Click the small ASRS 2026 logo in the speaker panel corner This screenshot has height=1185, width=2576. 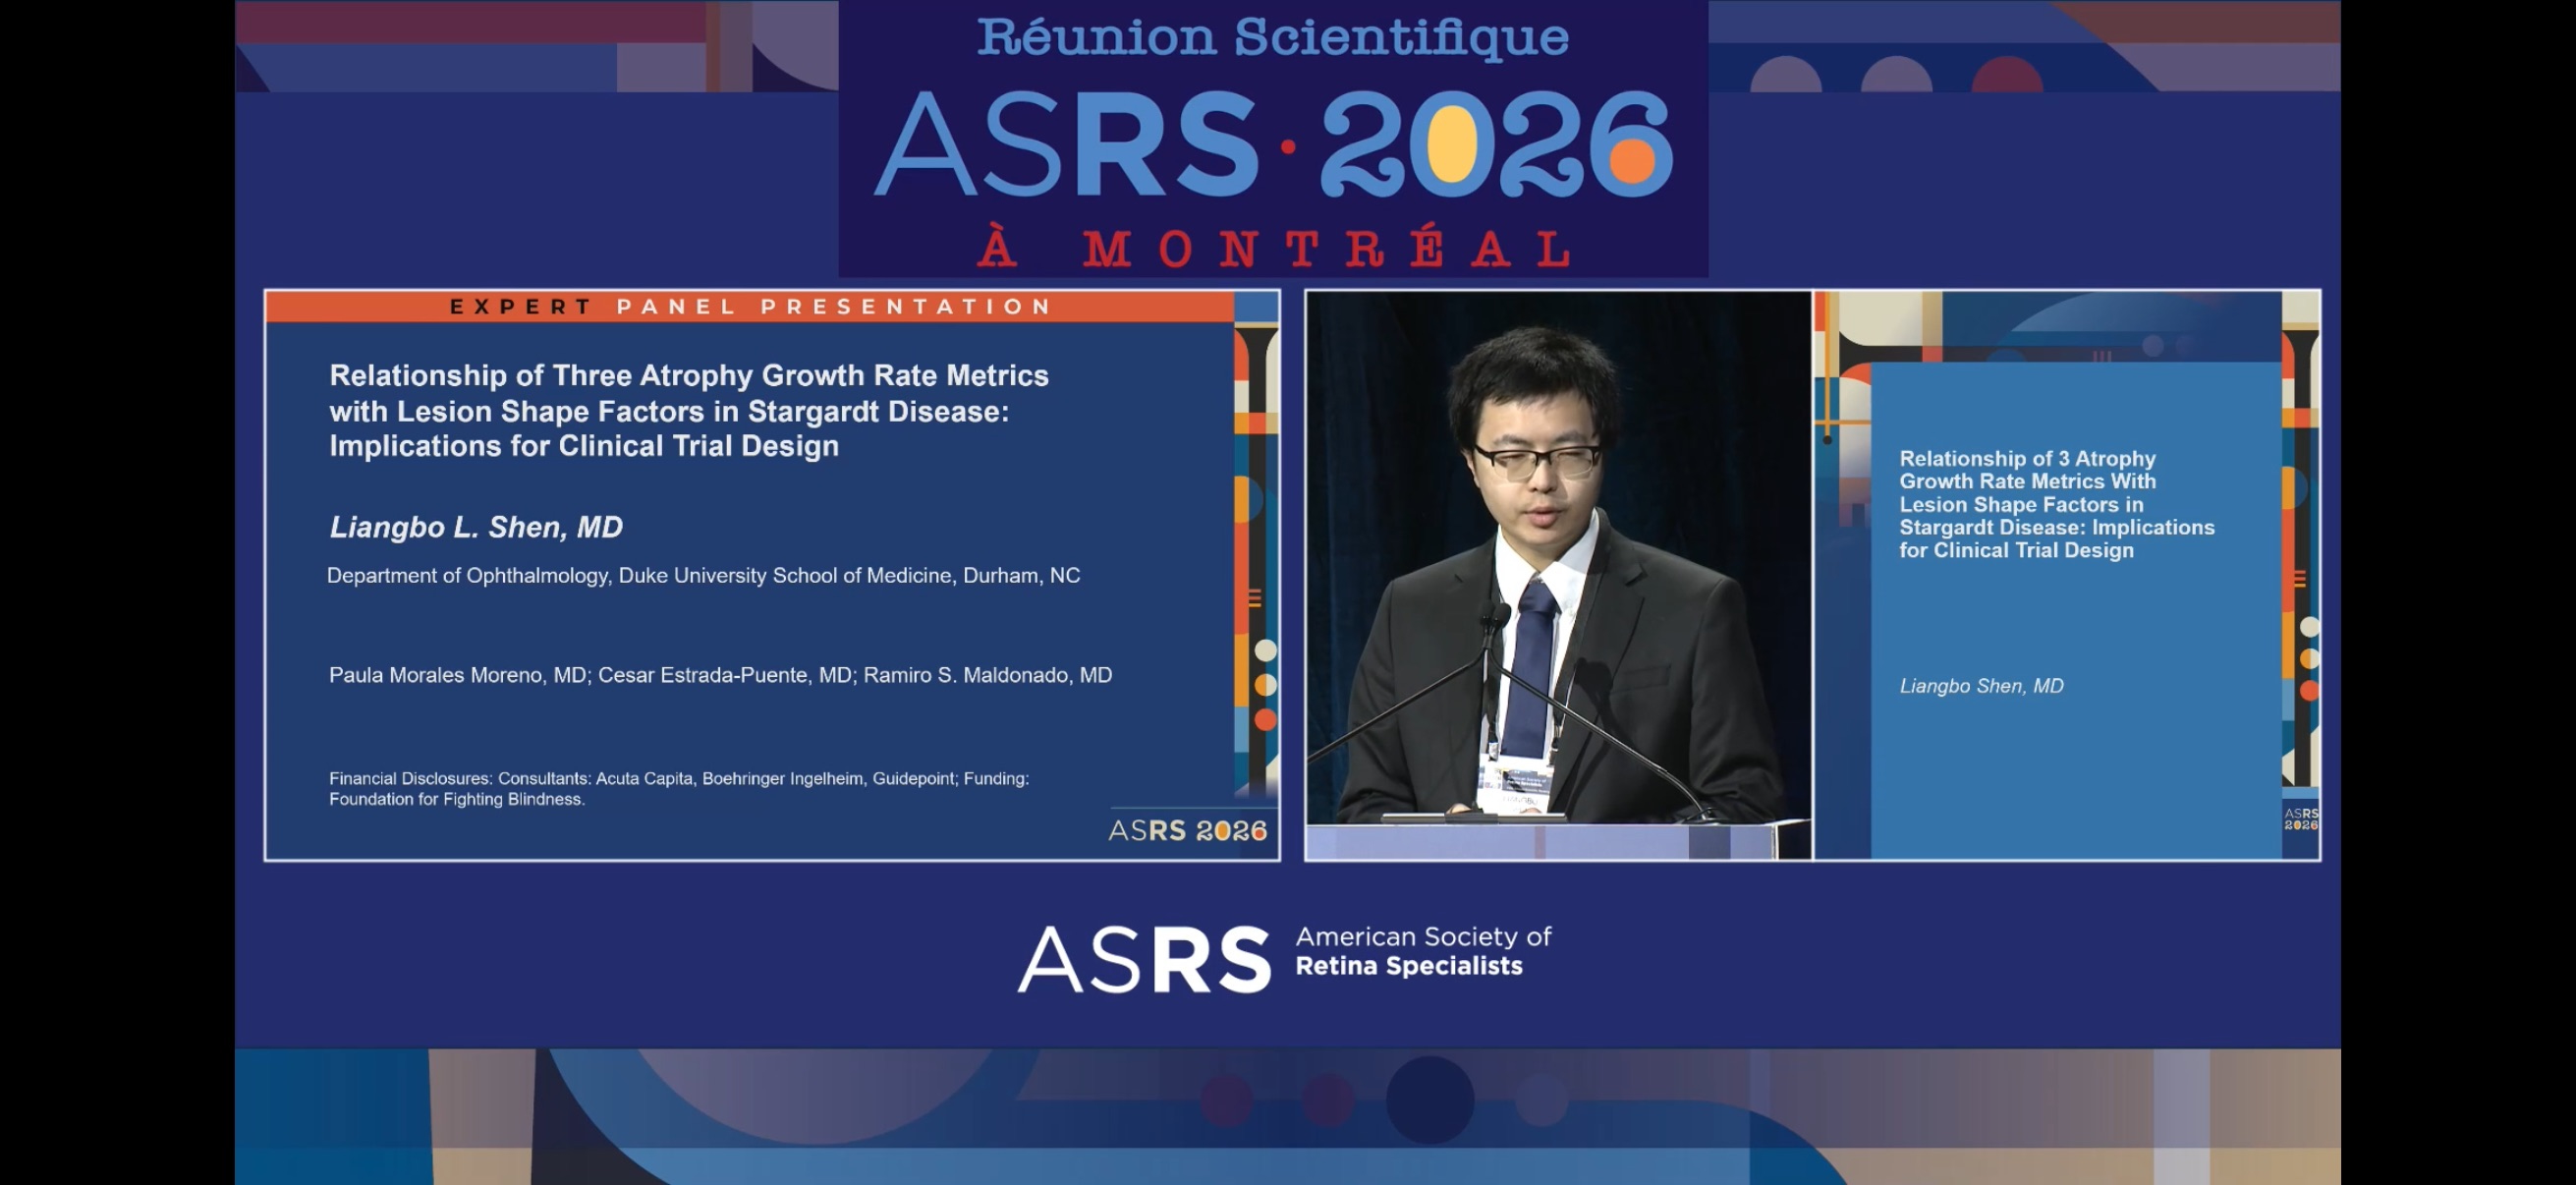pos(2301,819)
